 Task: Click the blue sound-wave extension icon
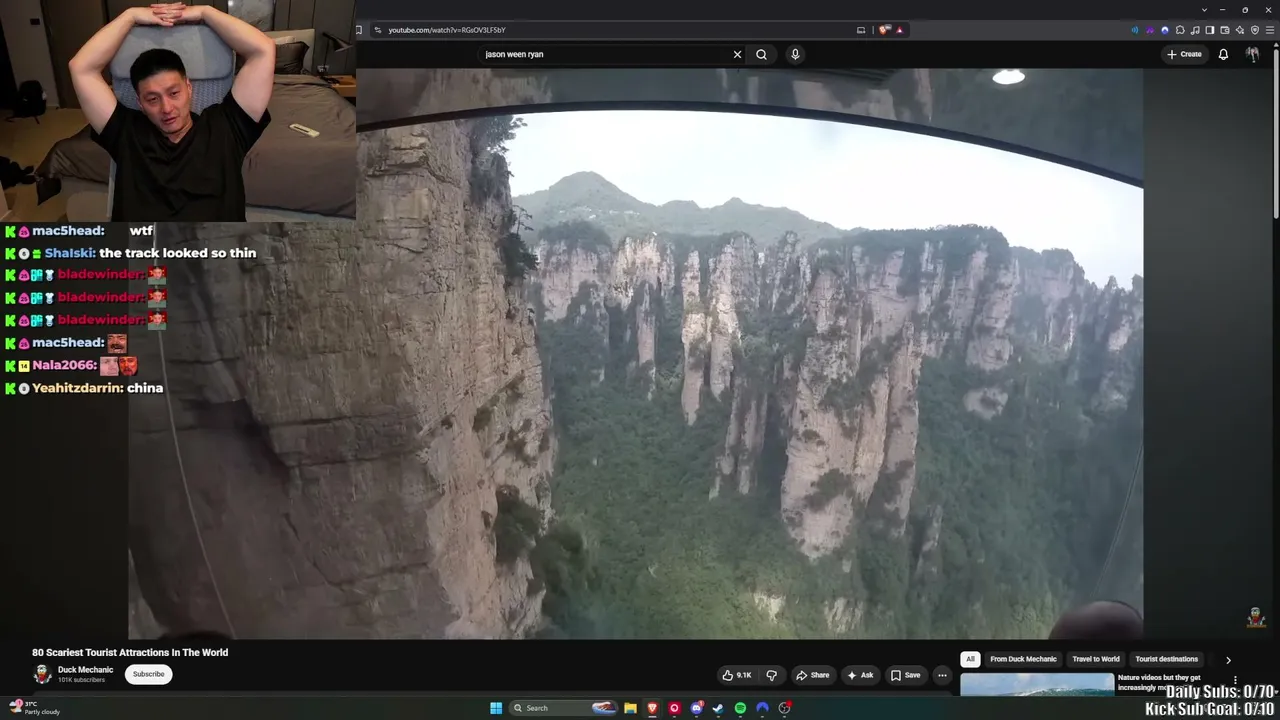click(1134, 30)
